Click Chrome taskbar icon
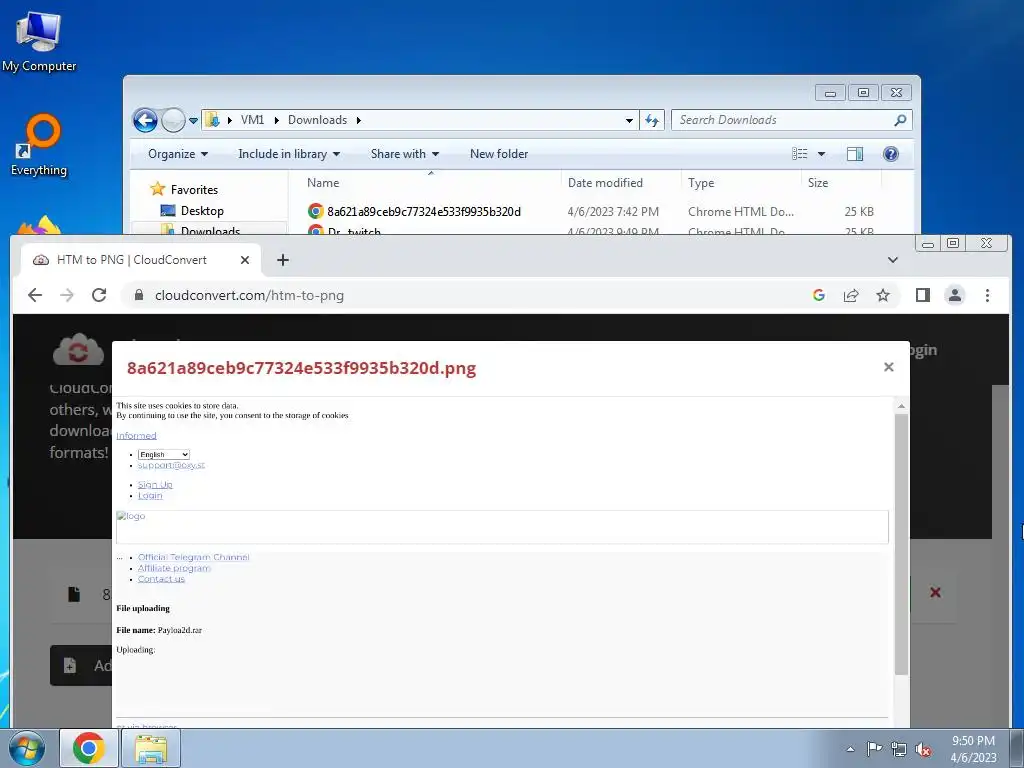 [x=89, y=748]
